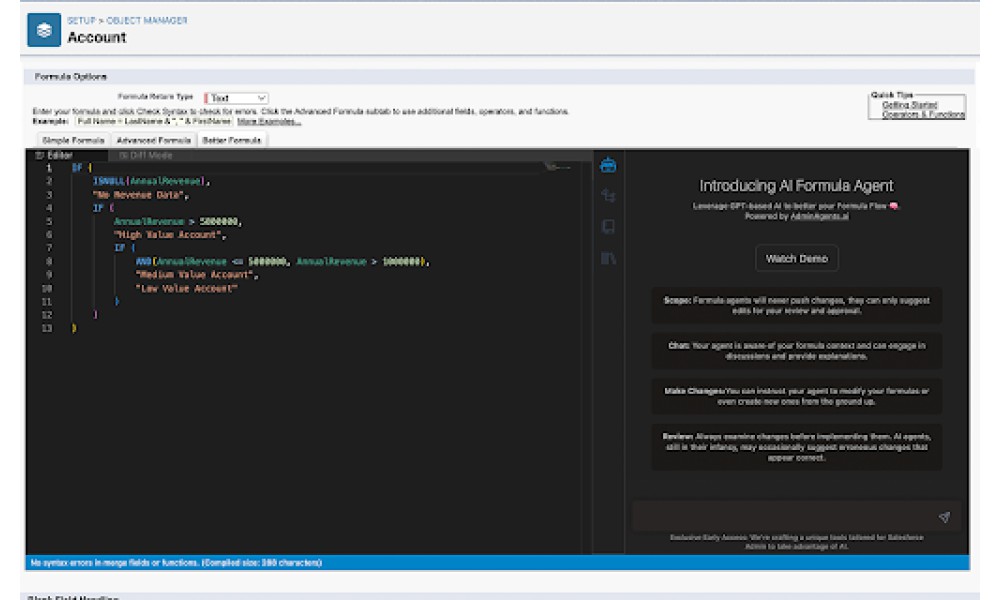
Task: Open the AI agent robot icon panel
Action: coord(608,166)
